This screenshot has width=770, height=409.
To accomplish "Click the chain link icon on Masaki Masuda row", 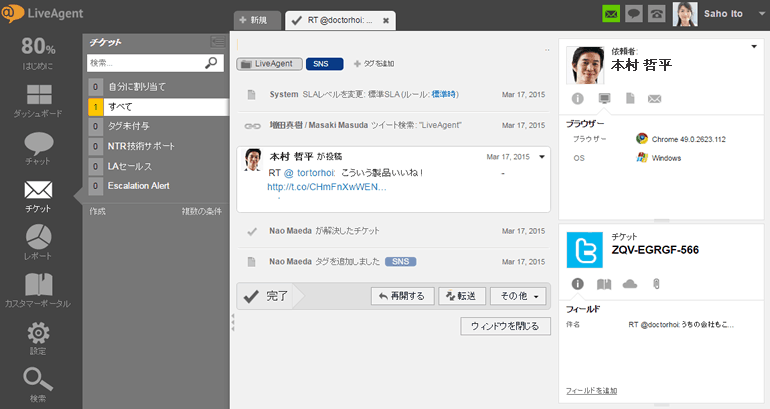I will pyautogui.click(x=252, y=126).
